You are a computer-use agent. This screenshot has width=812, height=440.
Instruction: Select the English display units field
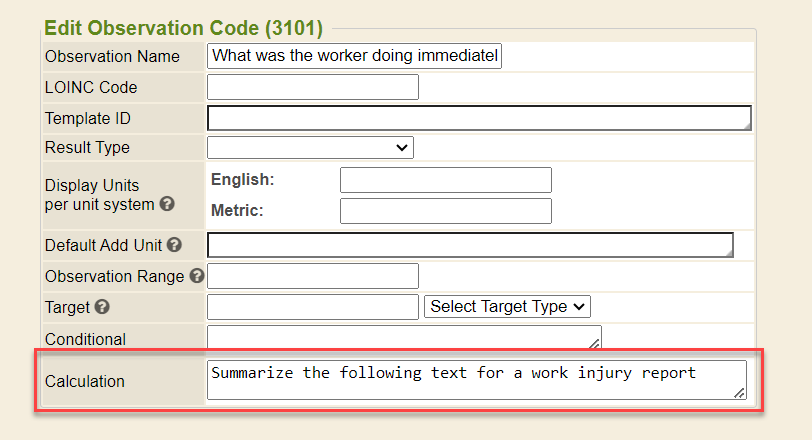(445, 180)
